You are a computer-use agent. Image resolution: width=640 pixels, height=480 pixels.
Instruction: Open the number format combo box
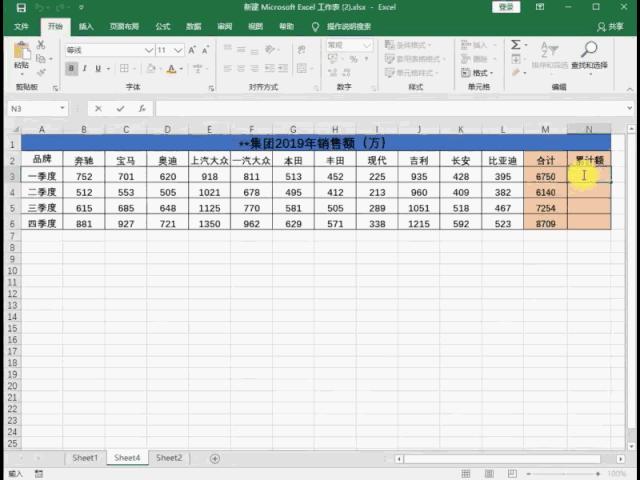click(x=349, y=45)
